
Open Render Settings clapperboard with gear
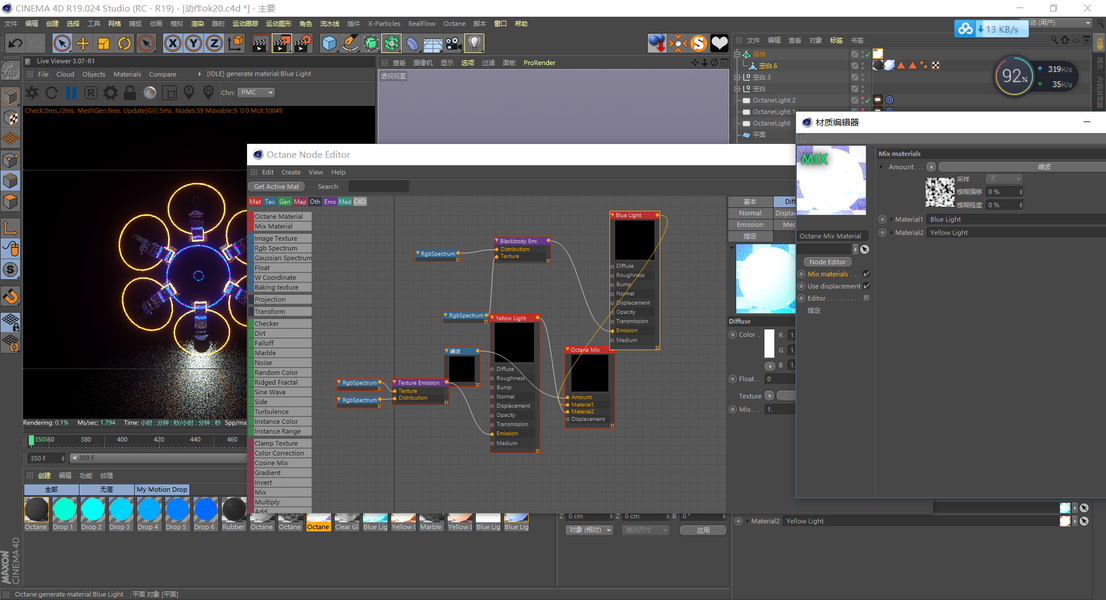click(x=303, y=44)
